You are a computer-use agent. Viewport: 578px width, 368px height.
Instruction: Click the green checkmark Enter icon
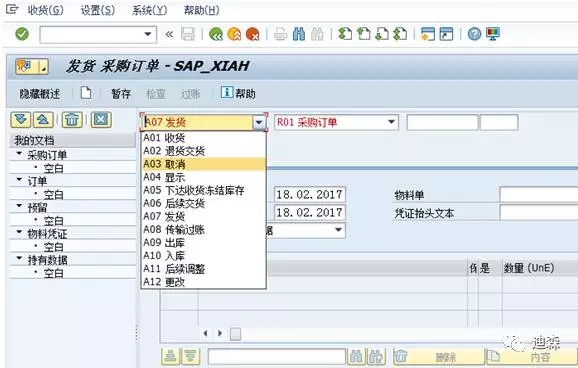coord(22,34)
